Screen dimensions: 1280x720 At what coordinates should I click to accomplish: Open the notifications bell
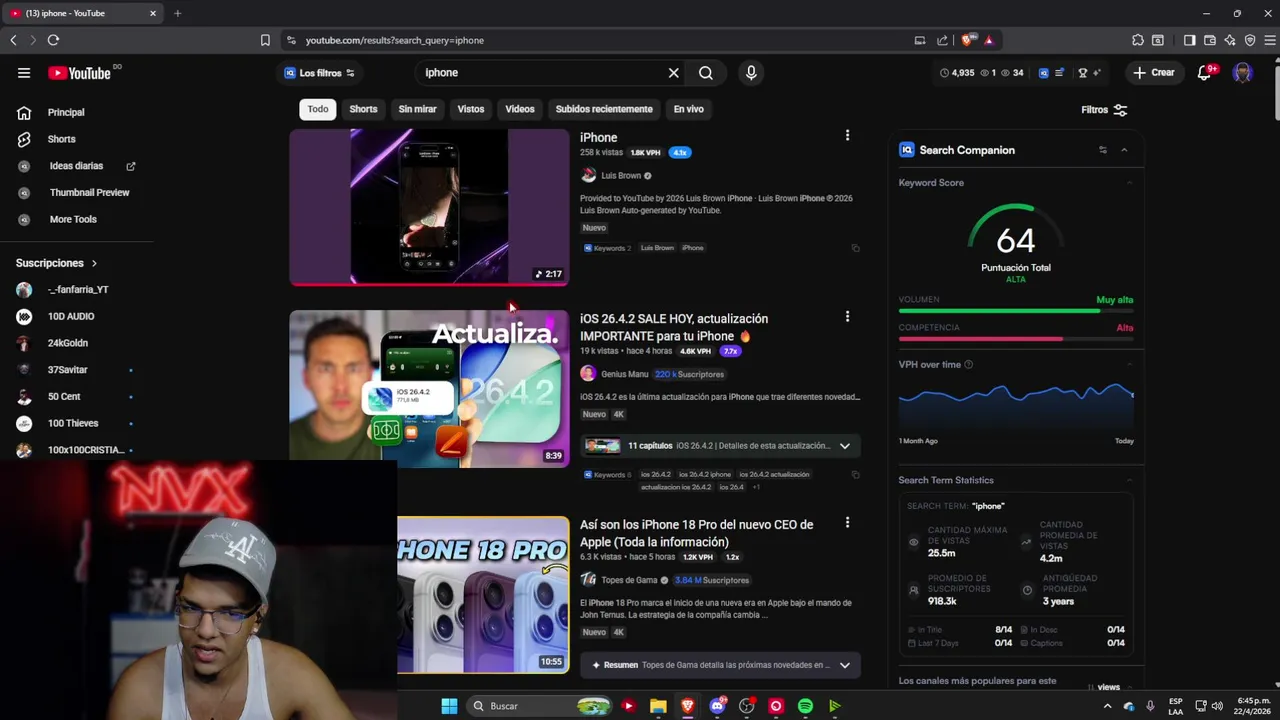pos(1205,73)
